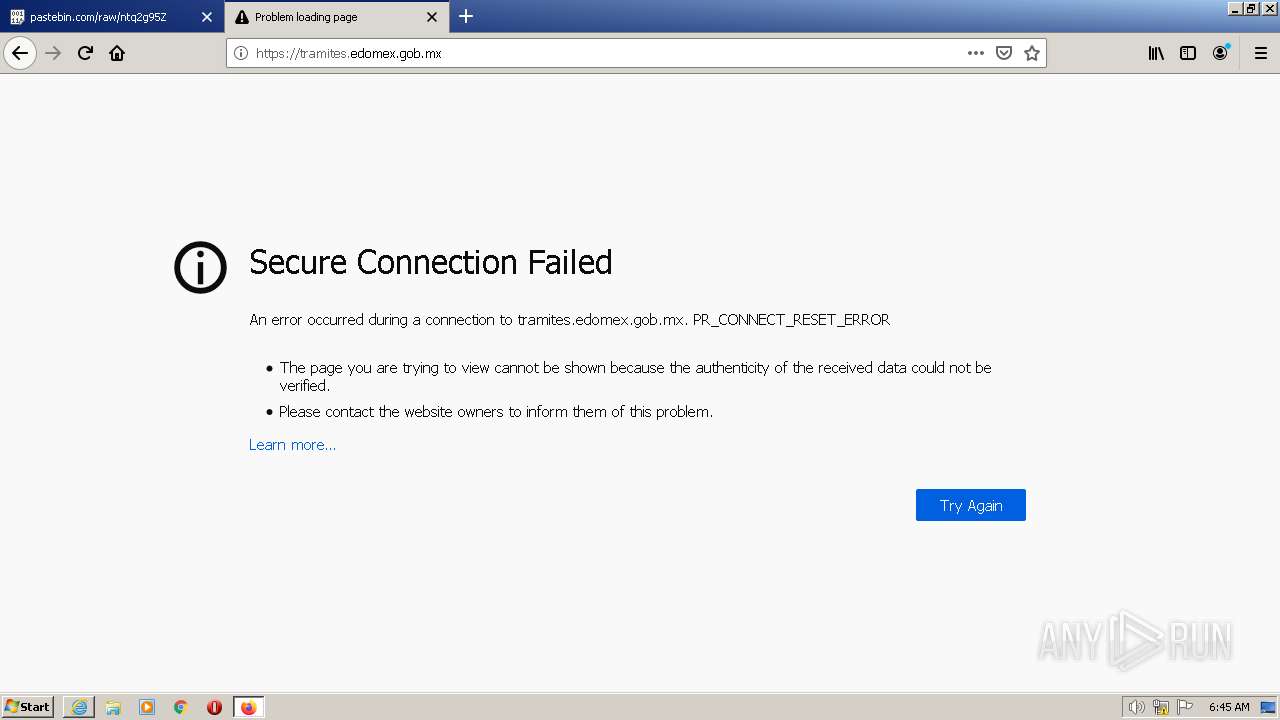Open the Learn more link
1280x720 pixels.
[292, 445]
